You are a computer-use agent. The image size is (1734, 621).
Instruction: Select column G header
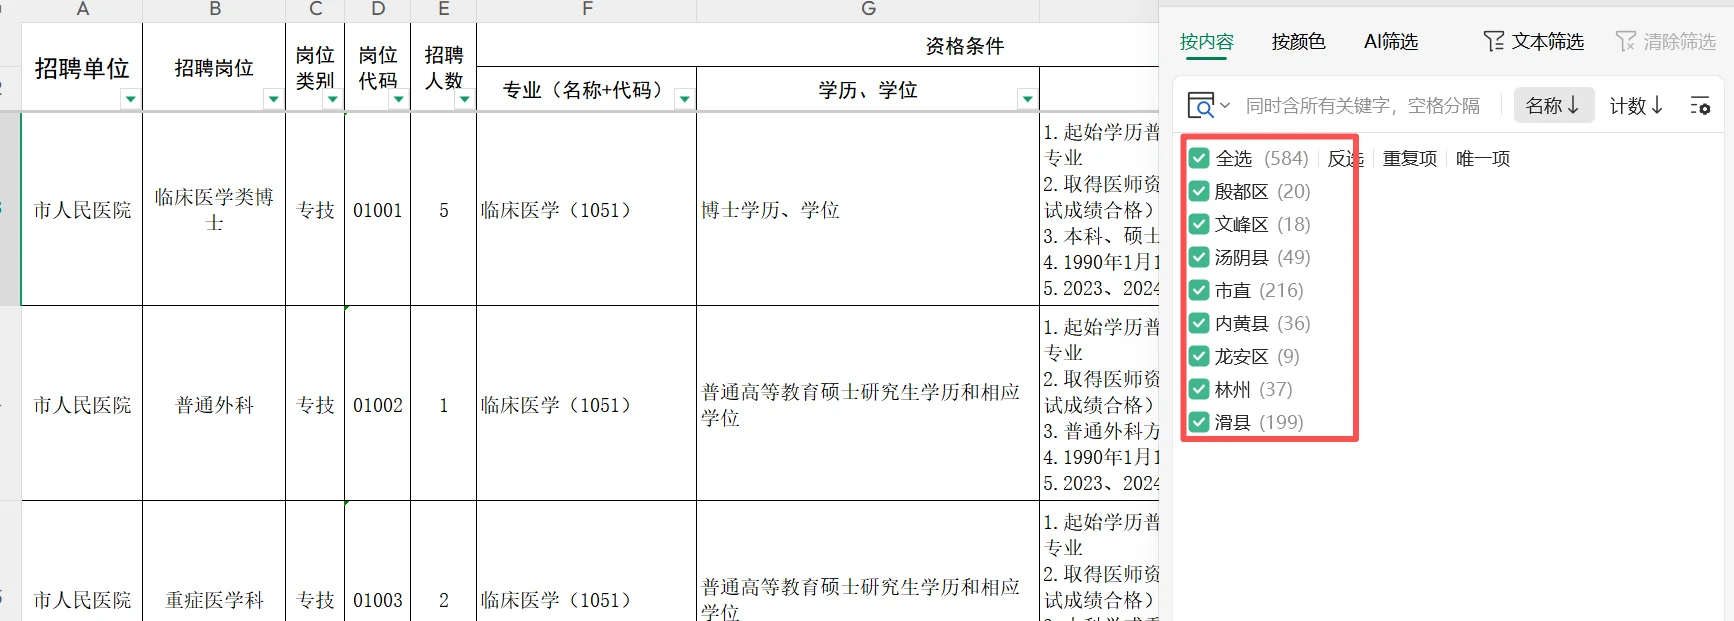tap(868, 9)
